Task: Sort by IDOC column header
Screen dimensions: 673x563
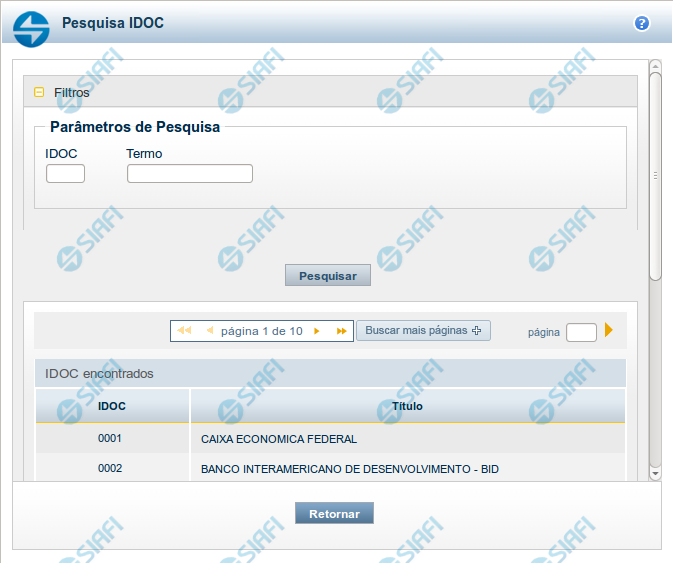Action: [x=112, y=406]
